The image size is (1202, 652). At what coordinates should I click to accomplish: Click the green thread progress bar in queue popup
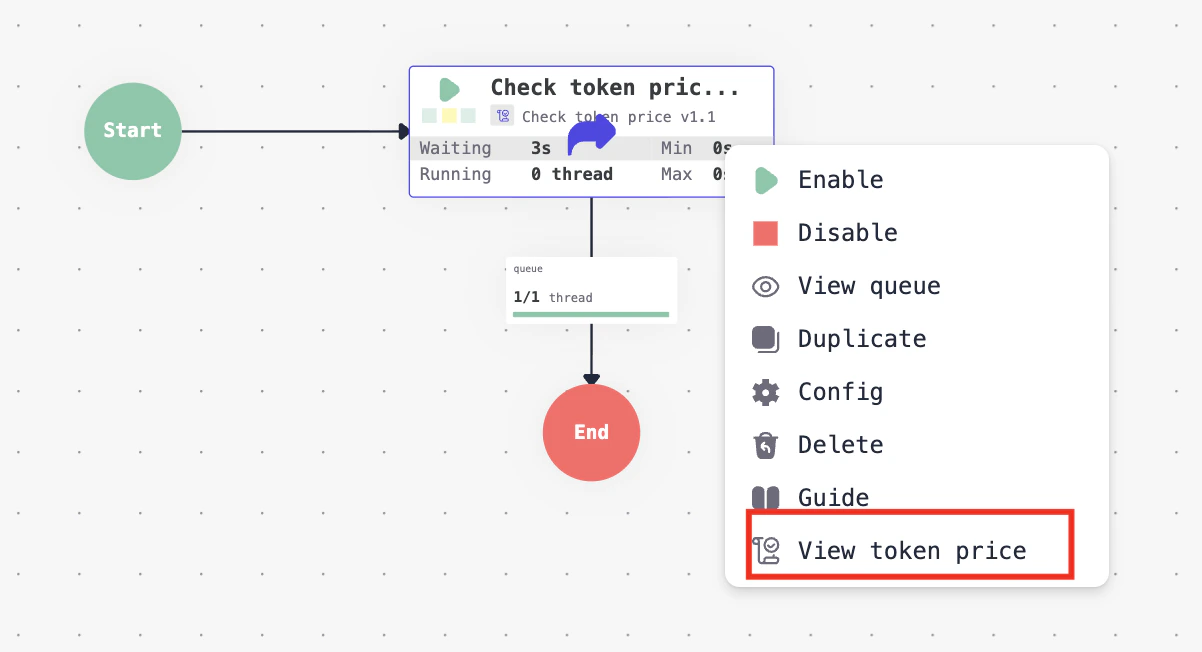591,314
